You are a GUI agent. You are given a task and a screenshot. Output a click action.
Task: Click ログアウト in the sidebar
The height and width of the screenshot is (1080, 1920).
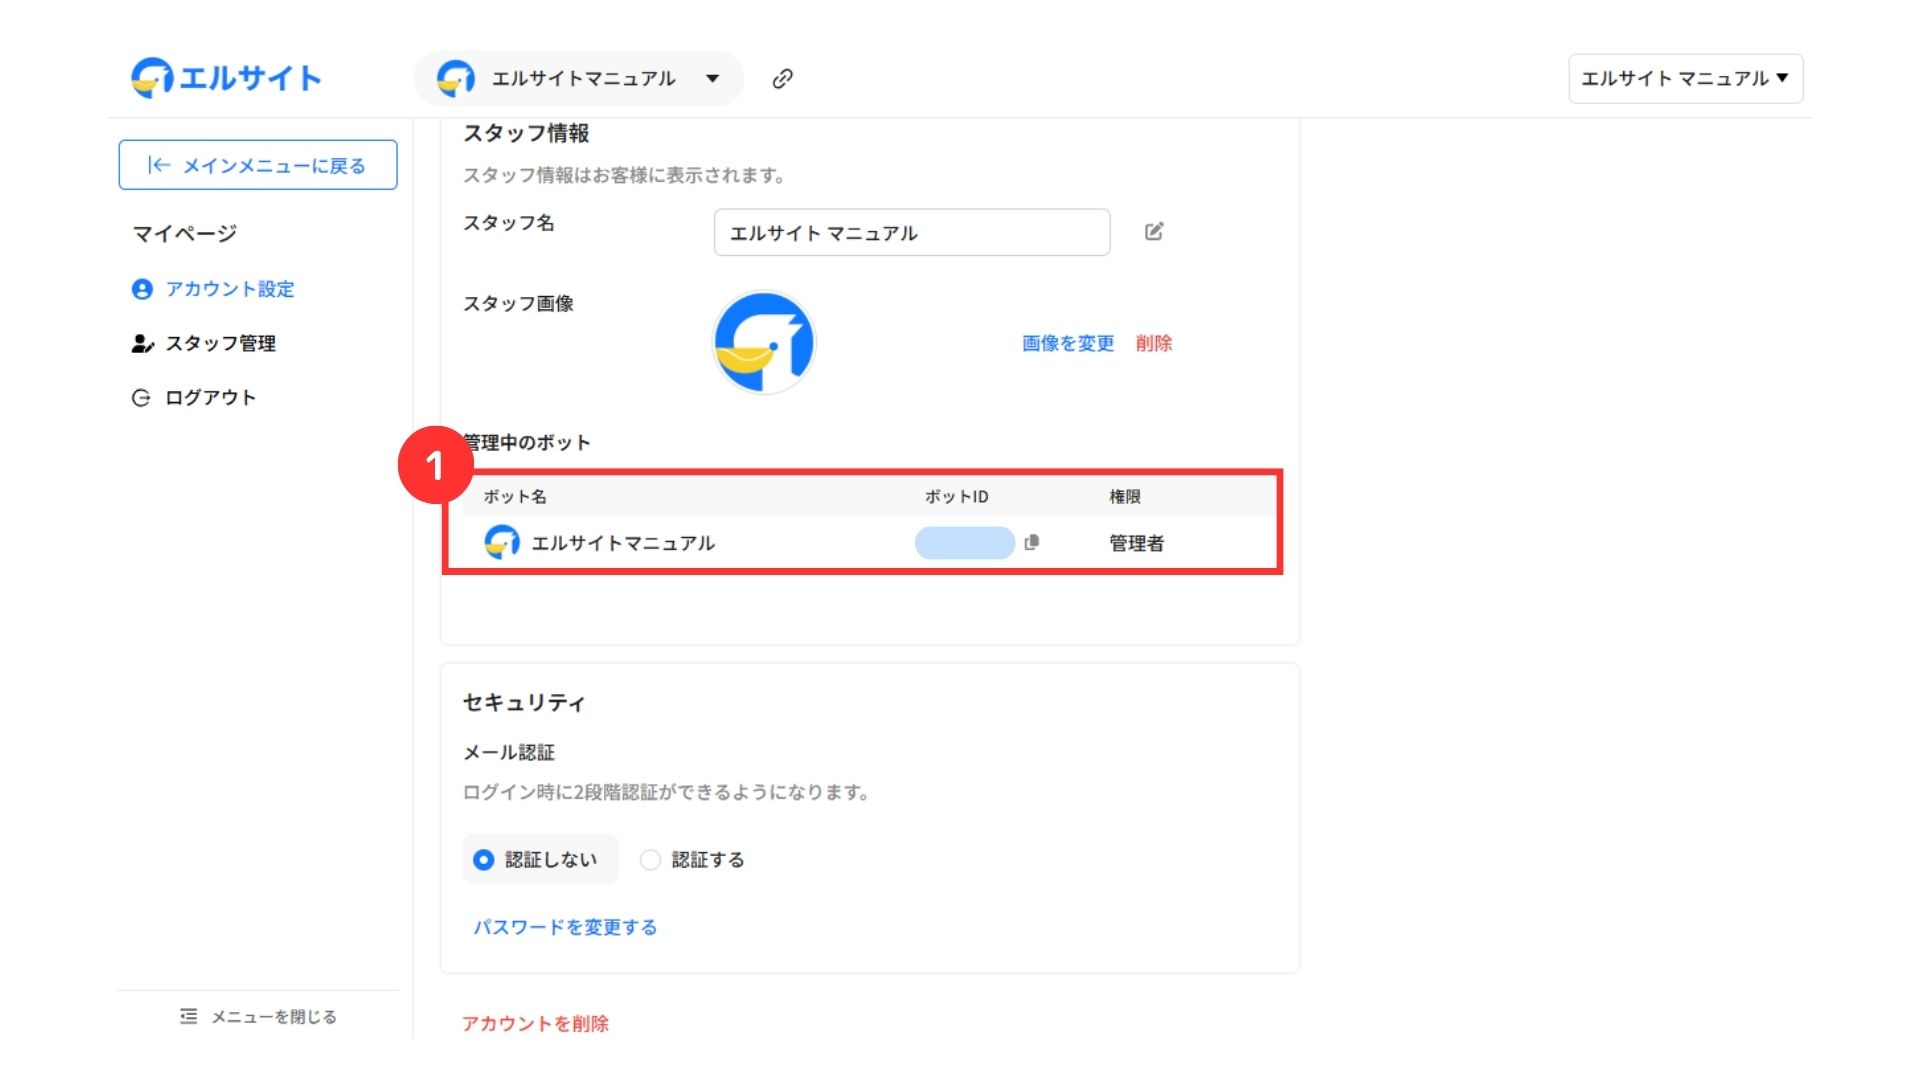[x=210, y=398]
